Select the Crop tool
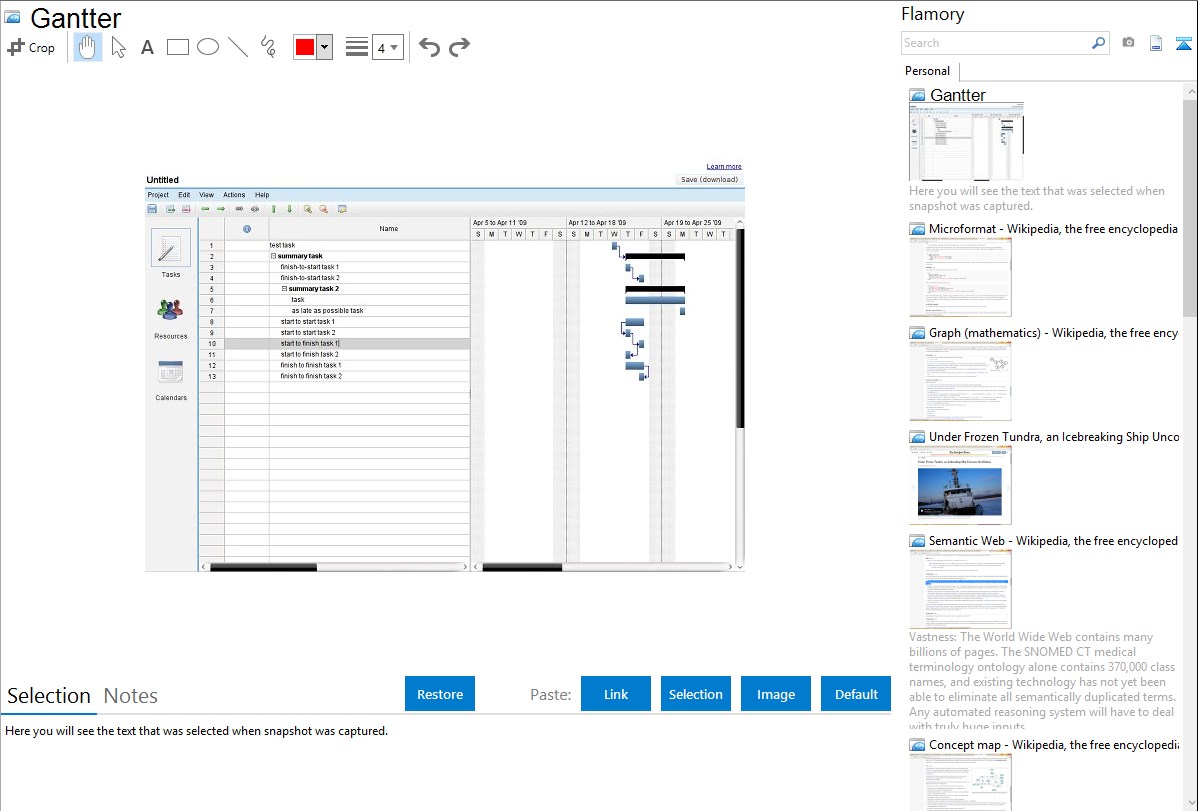Image resolution: width=1198 pixels, height=811 pixels. (31, 47)
